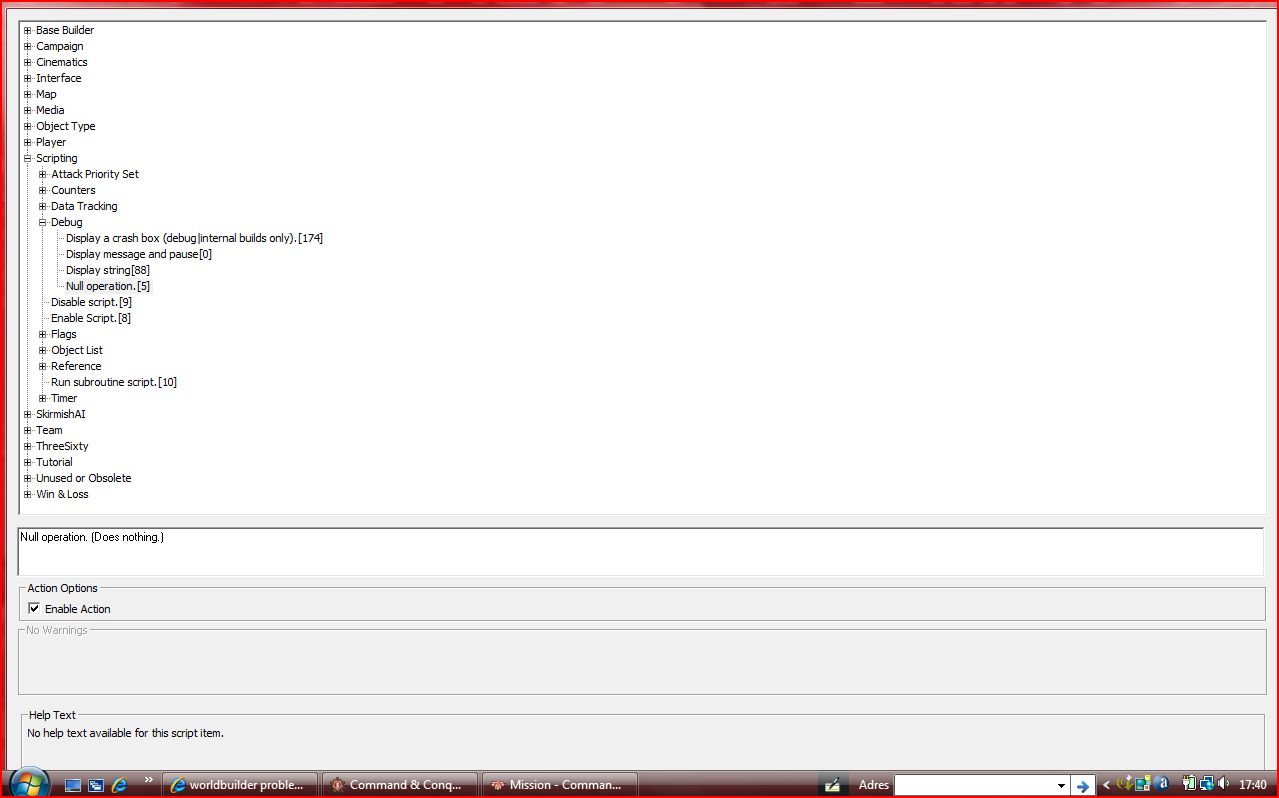
Task: Expand the Attack Priority Set node
Action: click(x=43, y=174)
